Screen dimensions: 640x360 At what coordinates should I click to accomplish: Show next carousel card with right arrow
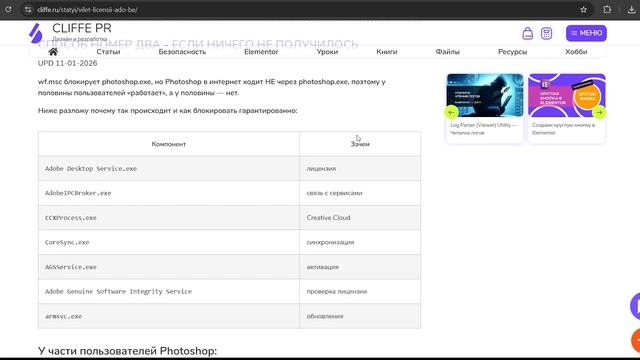pyautogui.click(x=599, y=112)
